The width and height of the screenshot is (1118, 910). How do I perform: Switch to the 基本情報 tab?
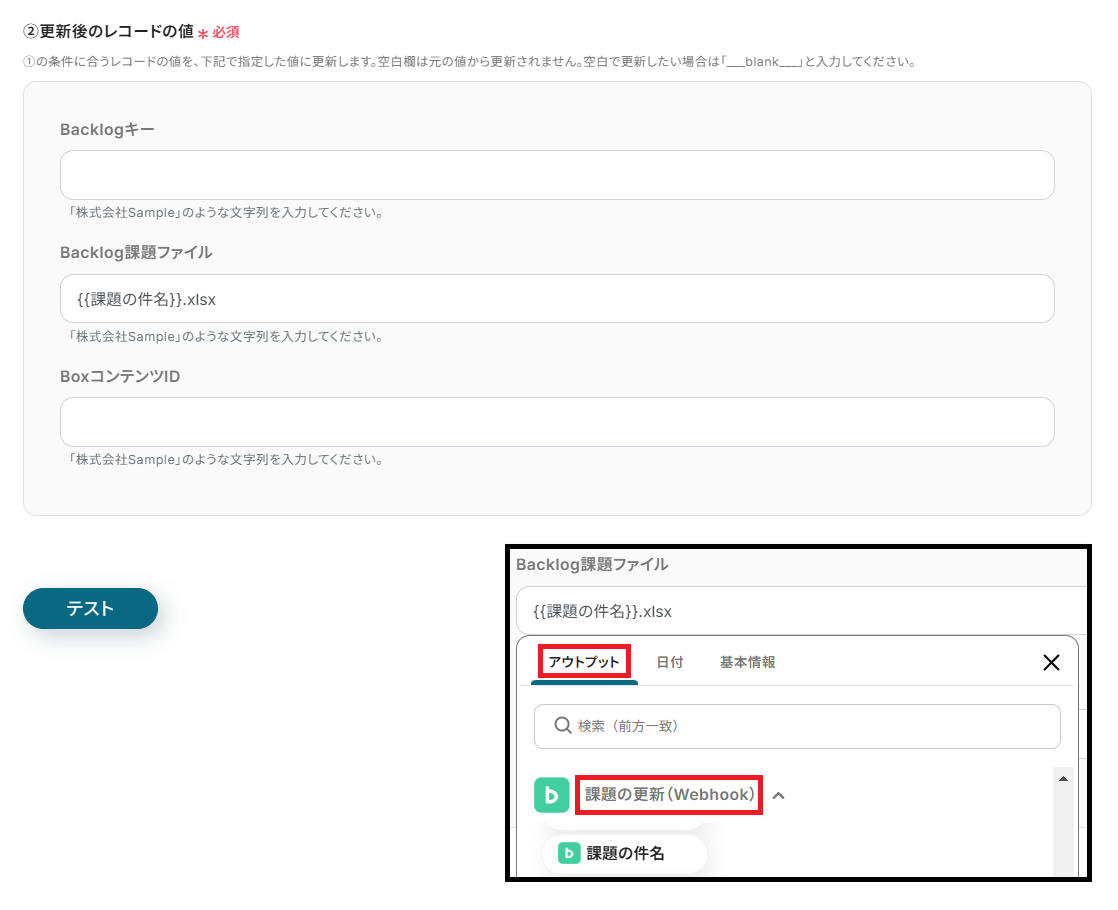coord(747,663)
